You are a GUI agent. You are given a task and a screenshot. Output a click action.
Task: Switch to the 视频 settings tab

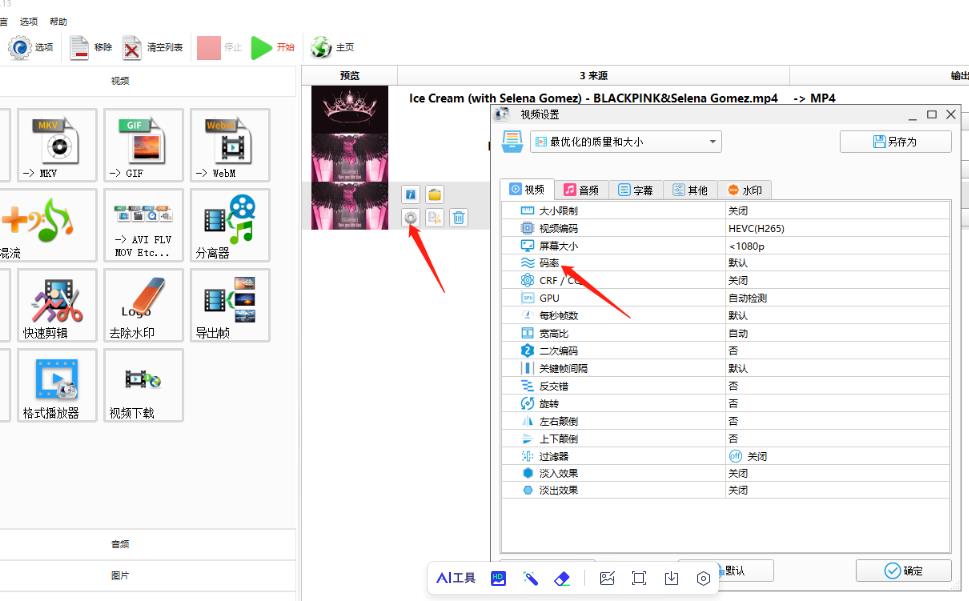[x=527, y=190]
